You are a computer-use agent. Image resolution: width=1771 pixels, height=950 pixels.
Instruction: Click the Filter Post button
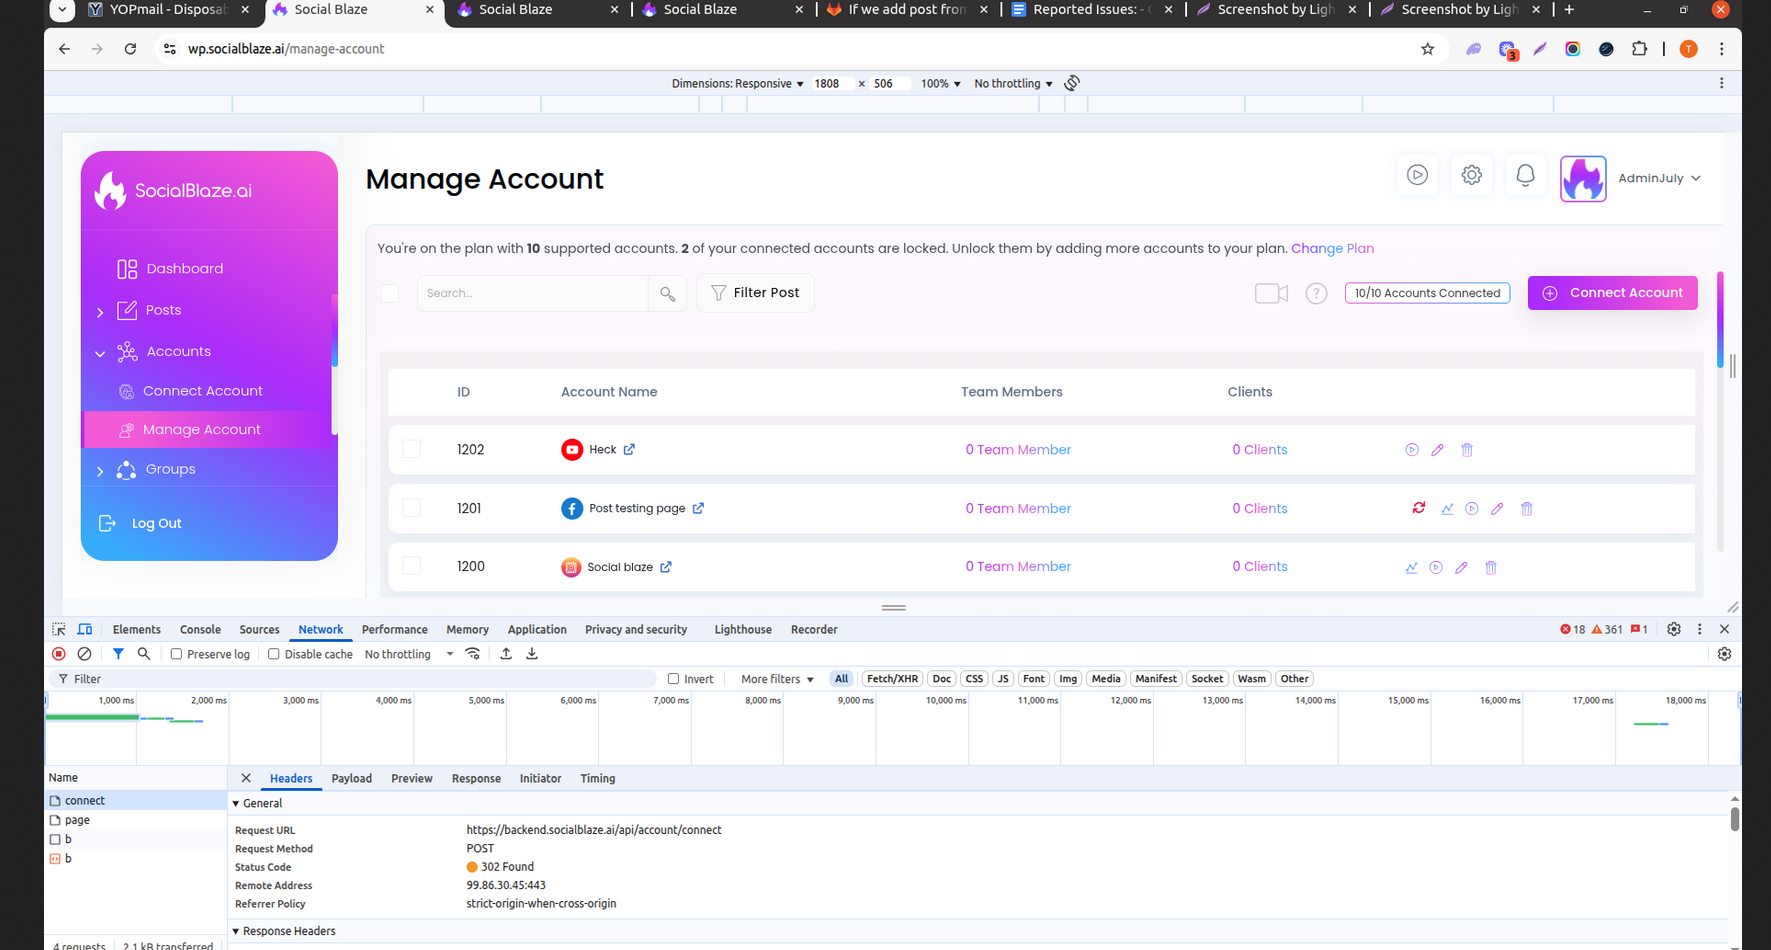pyautogui.click(x=755, y=293)
